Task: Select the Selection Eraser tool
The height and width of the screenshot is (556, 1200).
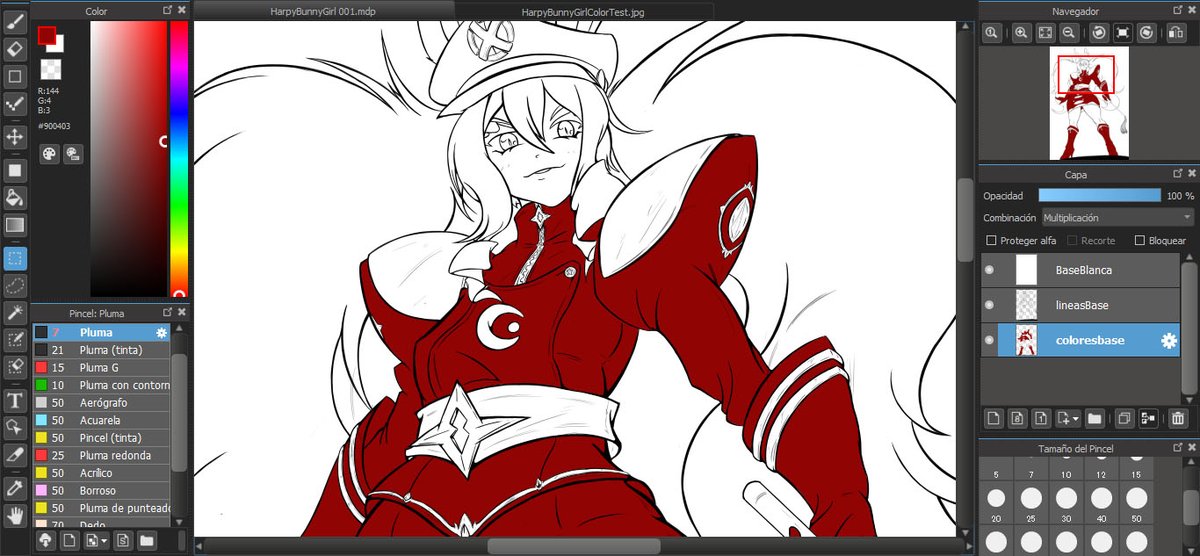Action: 15,368
